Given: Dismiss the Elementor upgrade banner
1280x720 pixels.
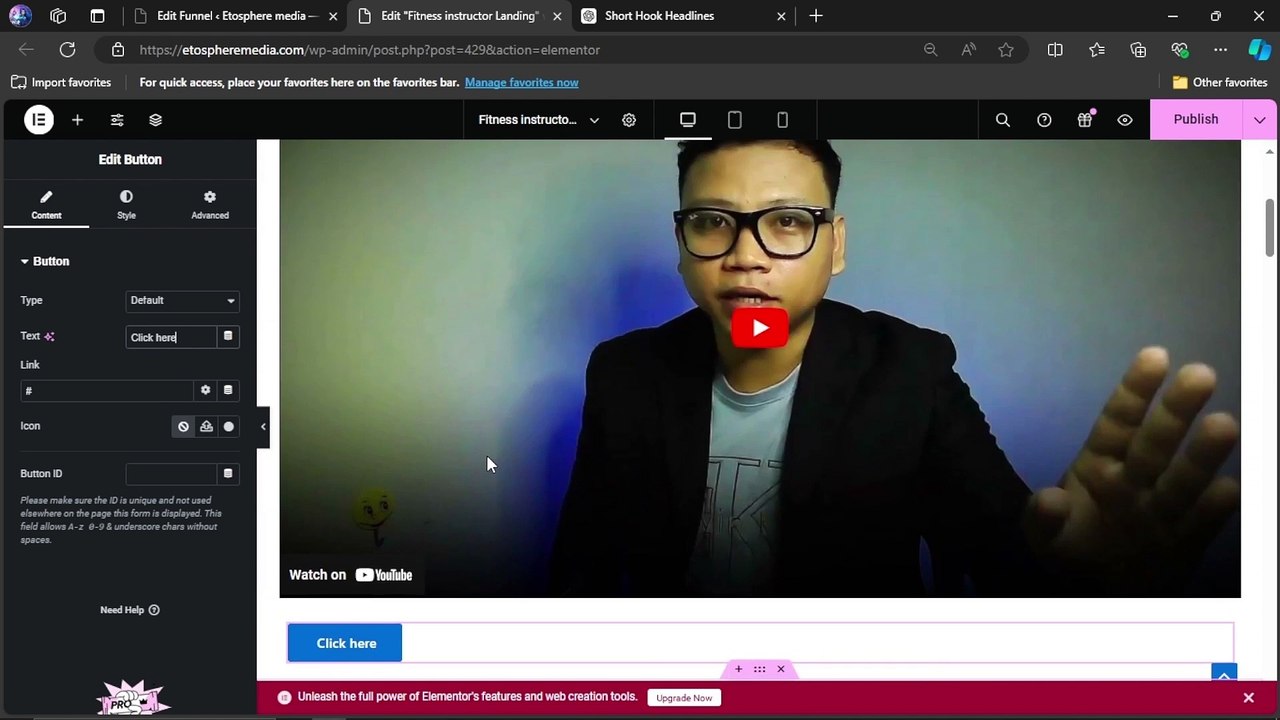Looking at the screenshot, I should coord(1248,698).
